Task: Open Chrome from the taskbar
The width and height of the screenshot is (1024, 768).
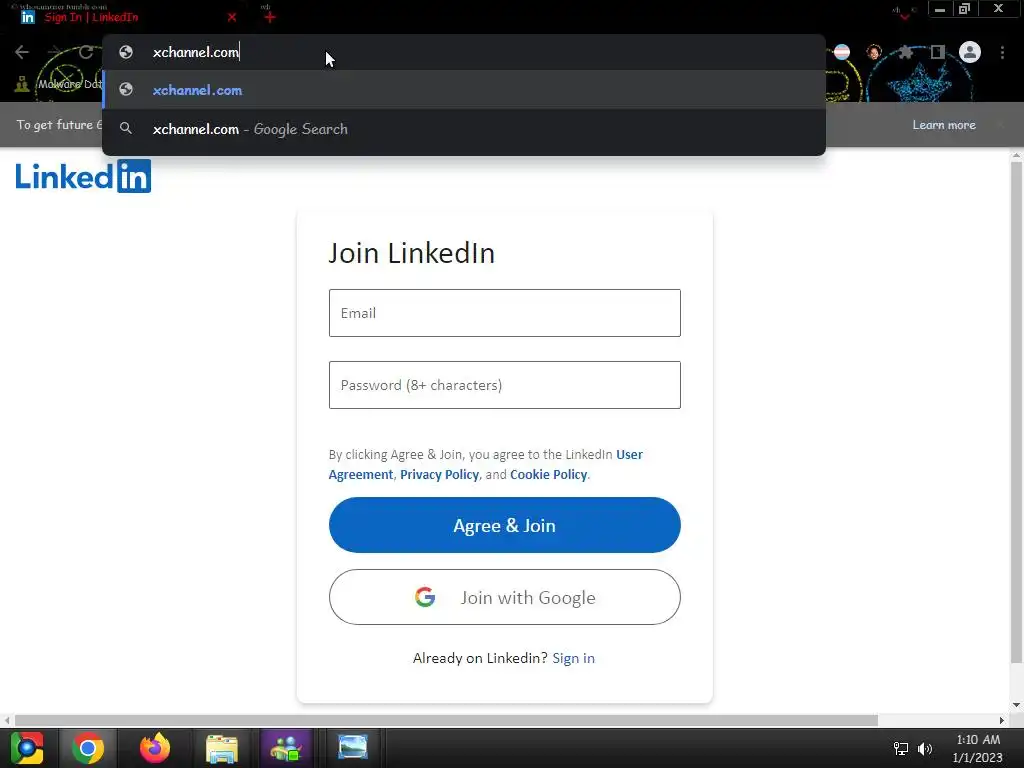Action: pyautogui.click(x=88, y=748)
